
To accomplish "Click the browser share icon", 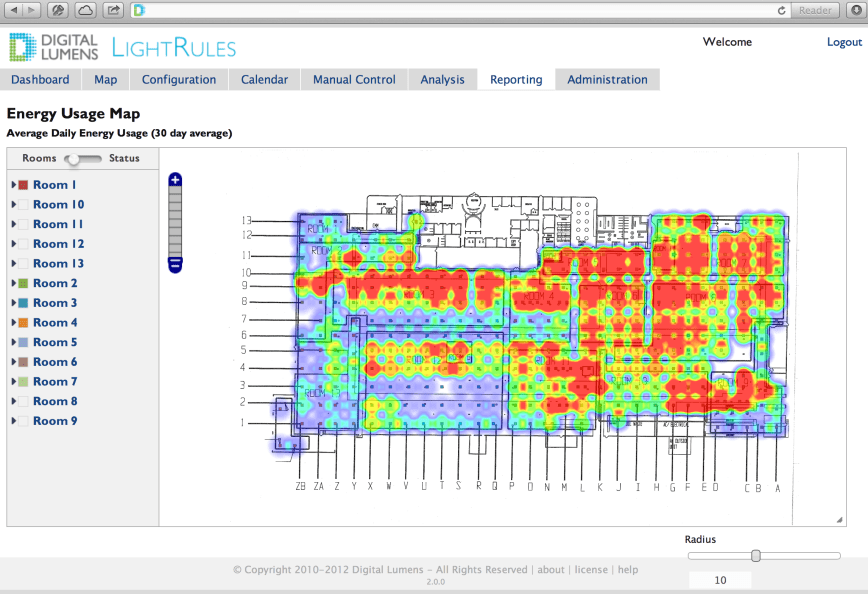I will point(113,10).
